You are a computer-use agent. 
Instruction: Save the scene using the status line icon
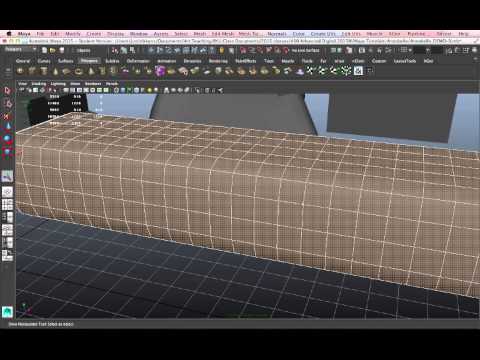tap(62, 50)
